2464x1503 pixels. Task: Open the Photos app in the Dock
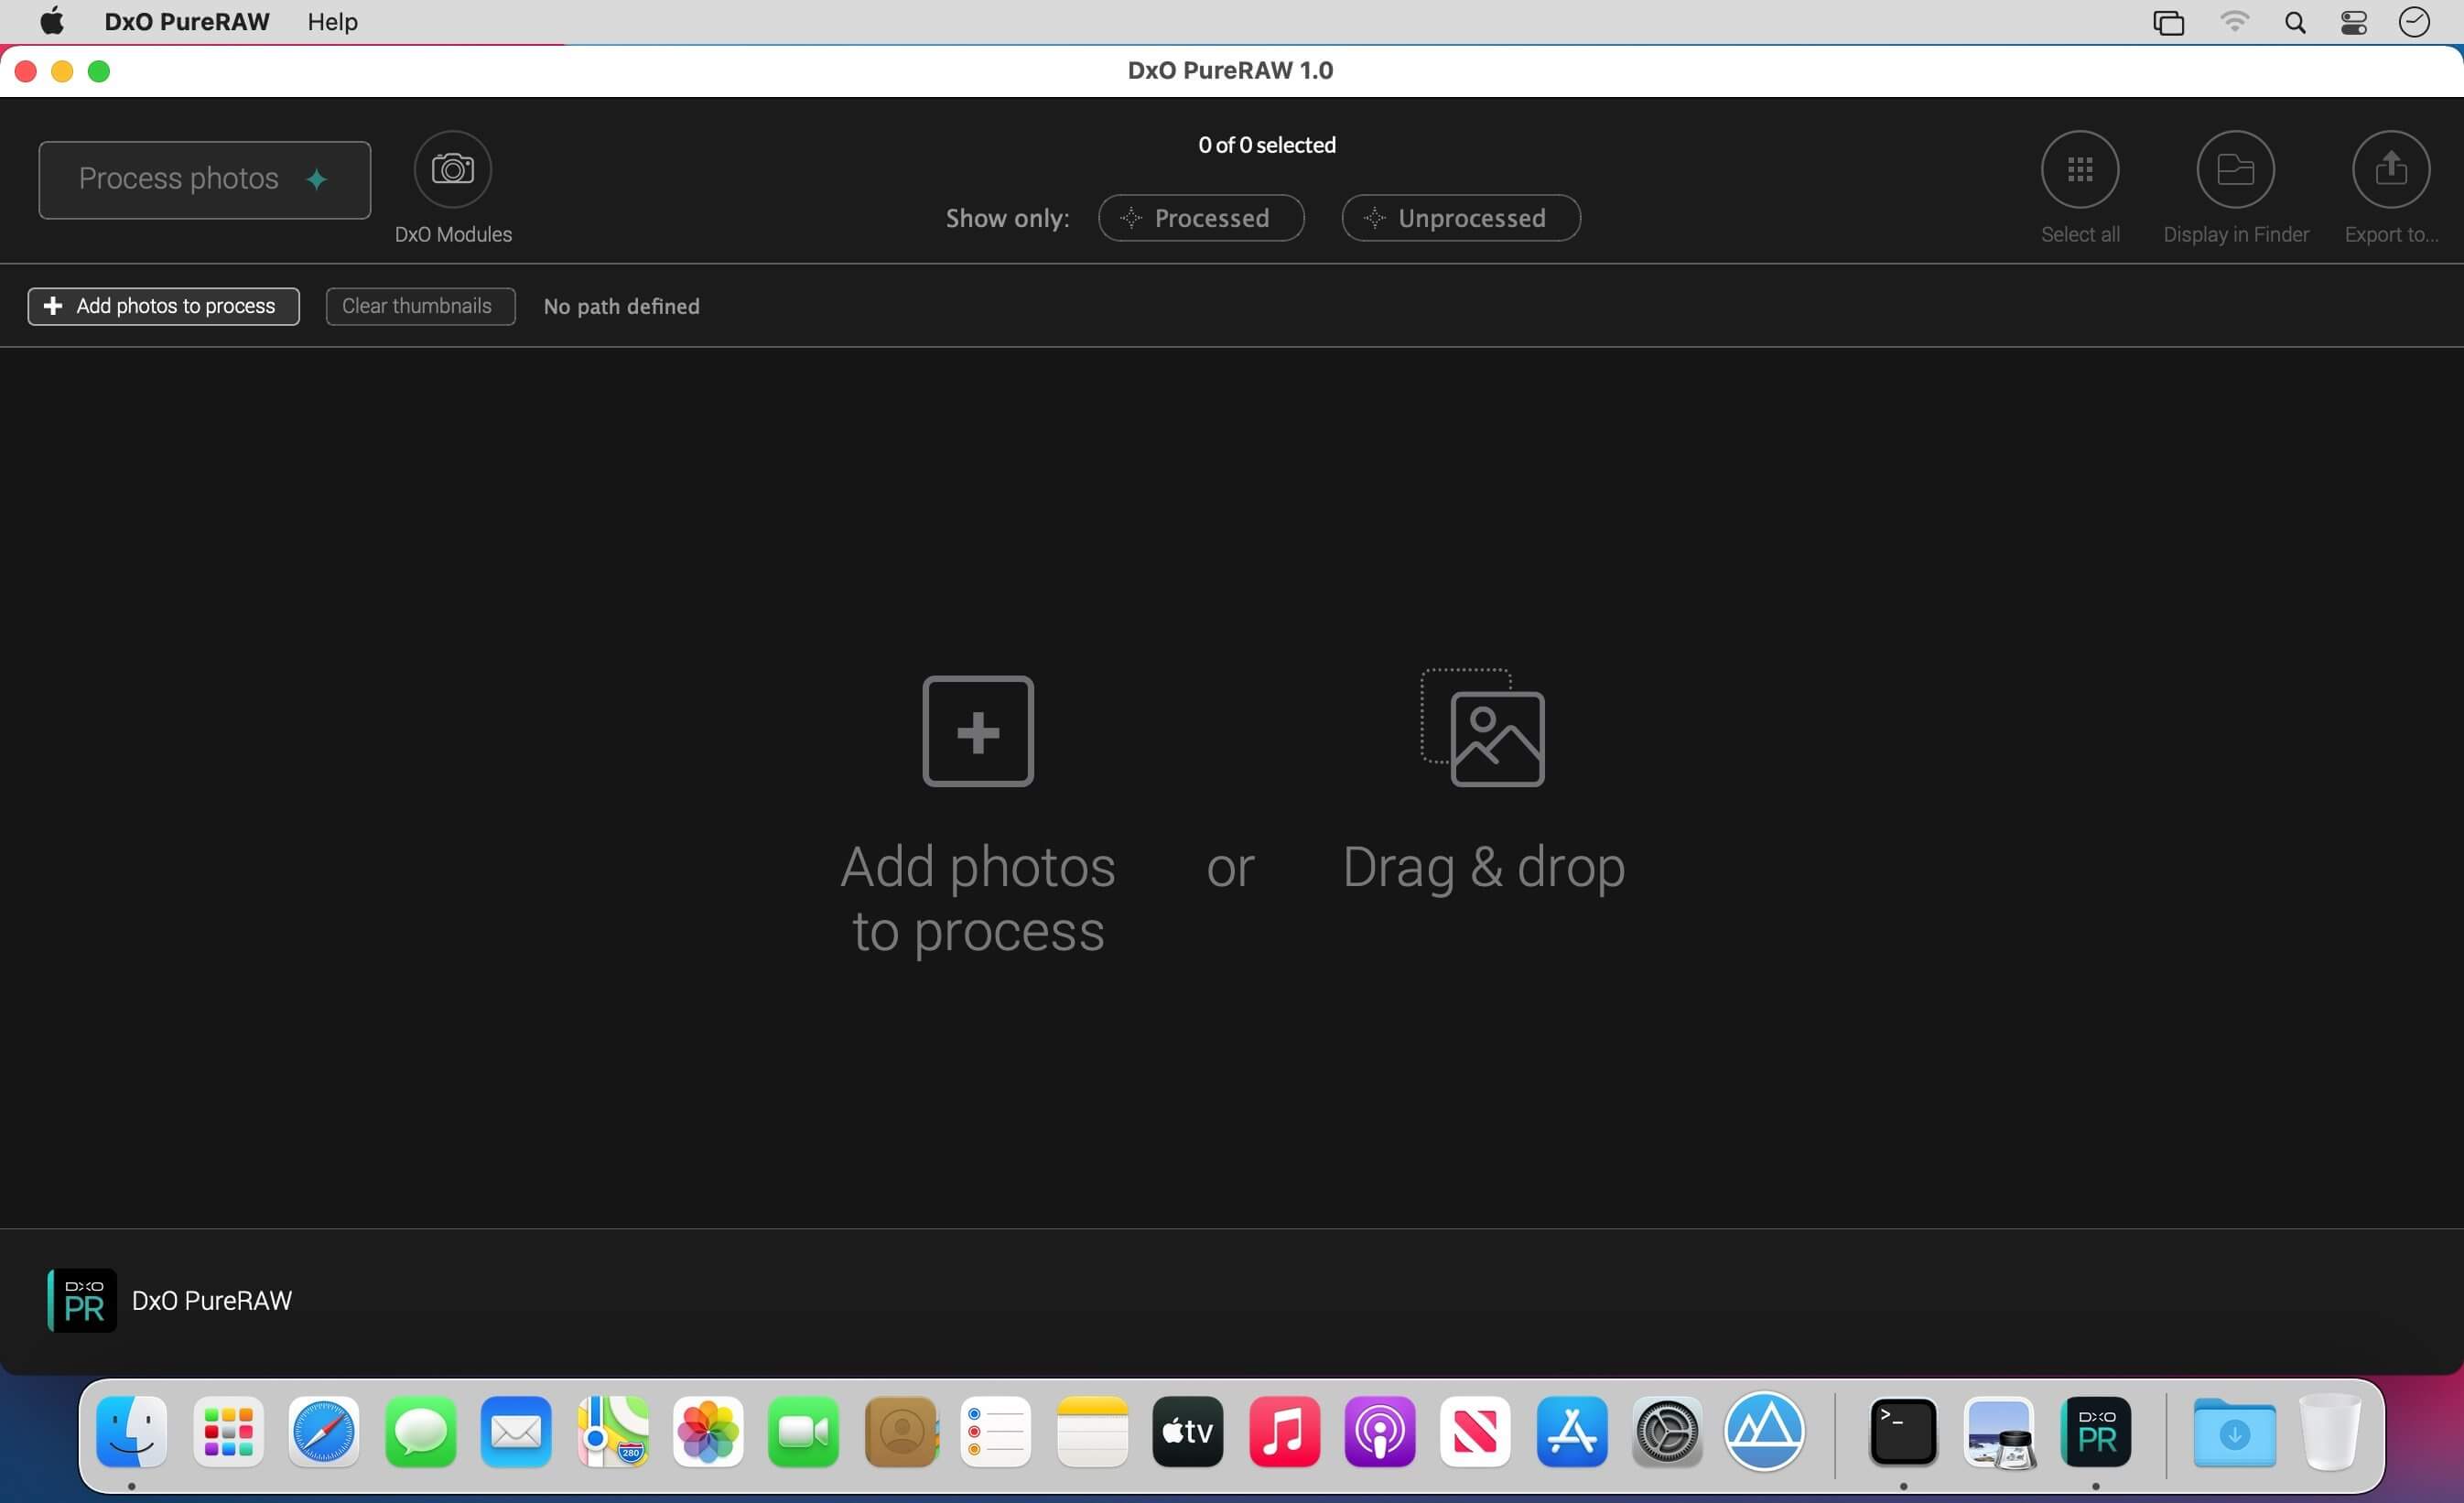coord(707,1432)
